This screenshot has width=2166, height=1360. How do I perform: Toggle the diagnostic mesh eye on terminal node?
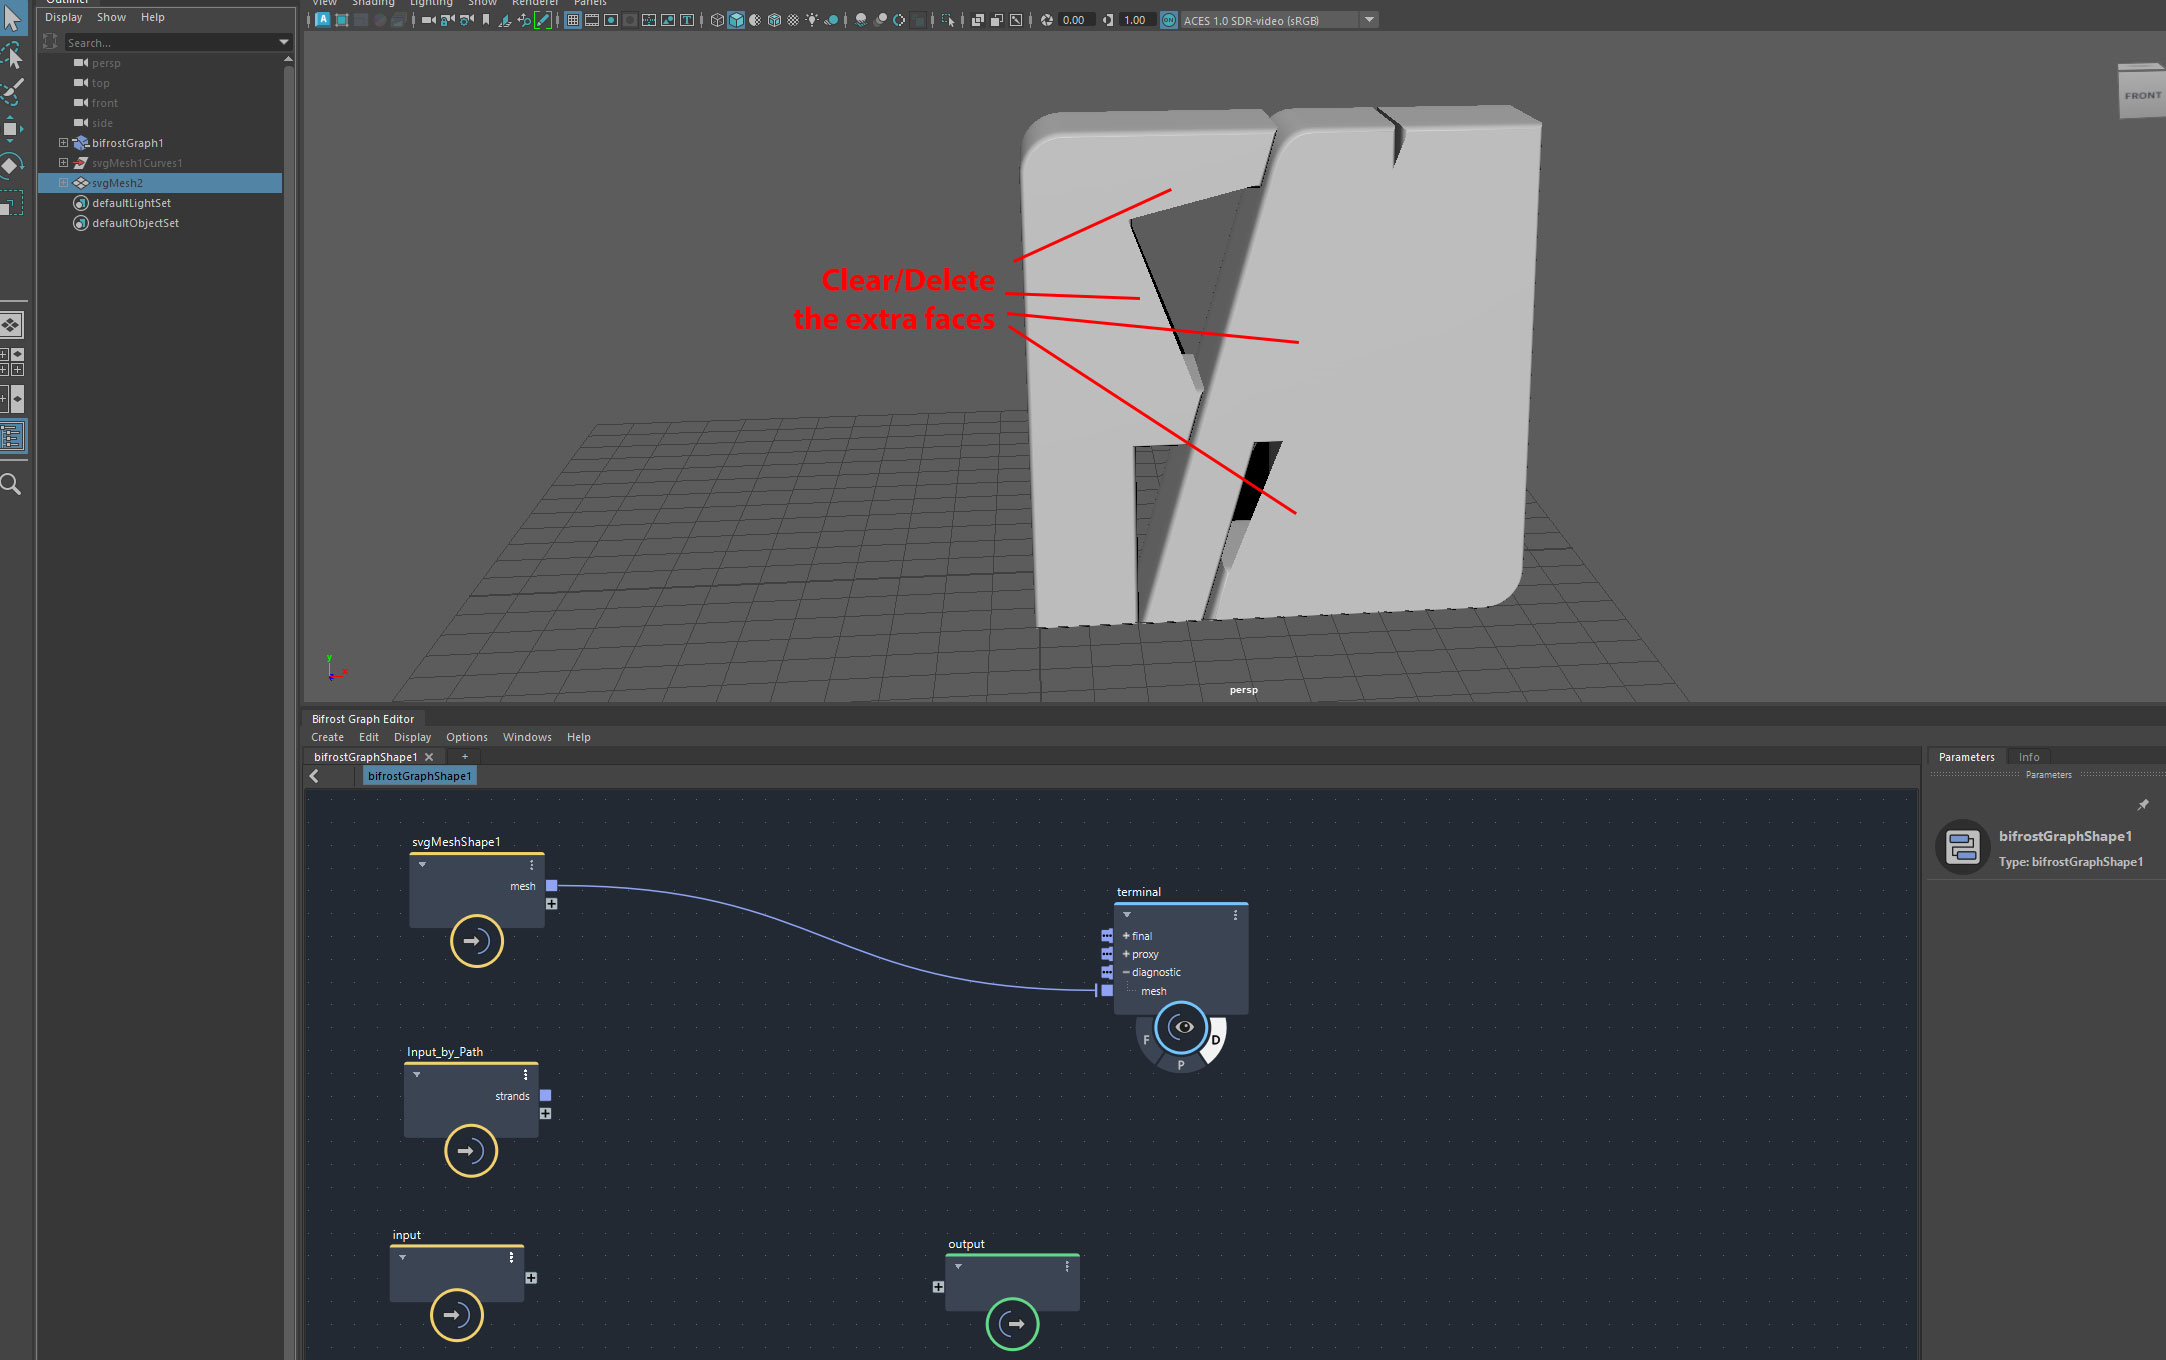[1184, 1027]
